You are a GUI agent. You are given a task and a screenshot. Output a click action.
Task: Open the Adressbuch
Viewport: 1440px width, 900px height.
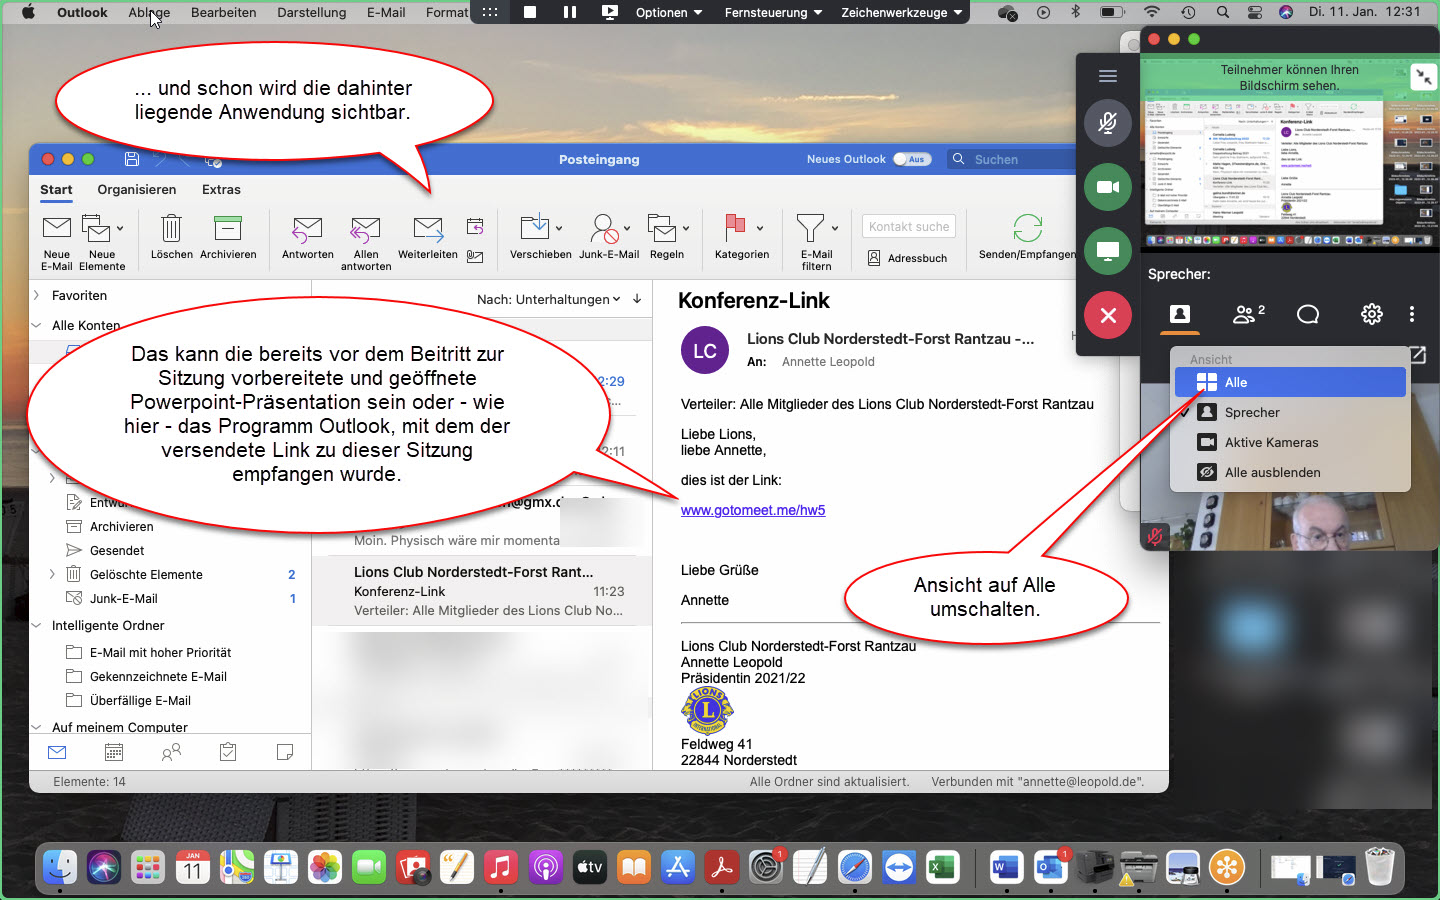click(x=907, y=258)
